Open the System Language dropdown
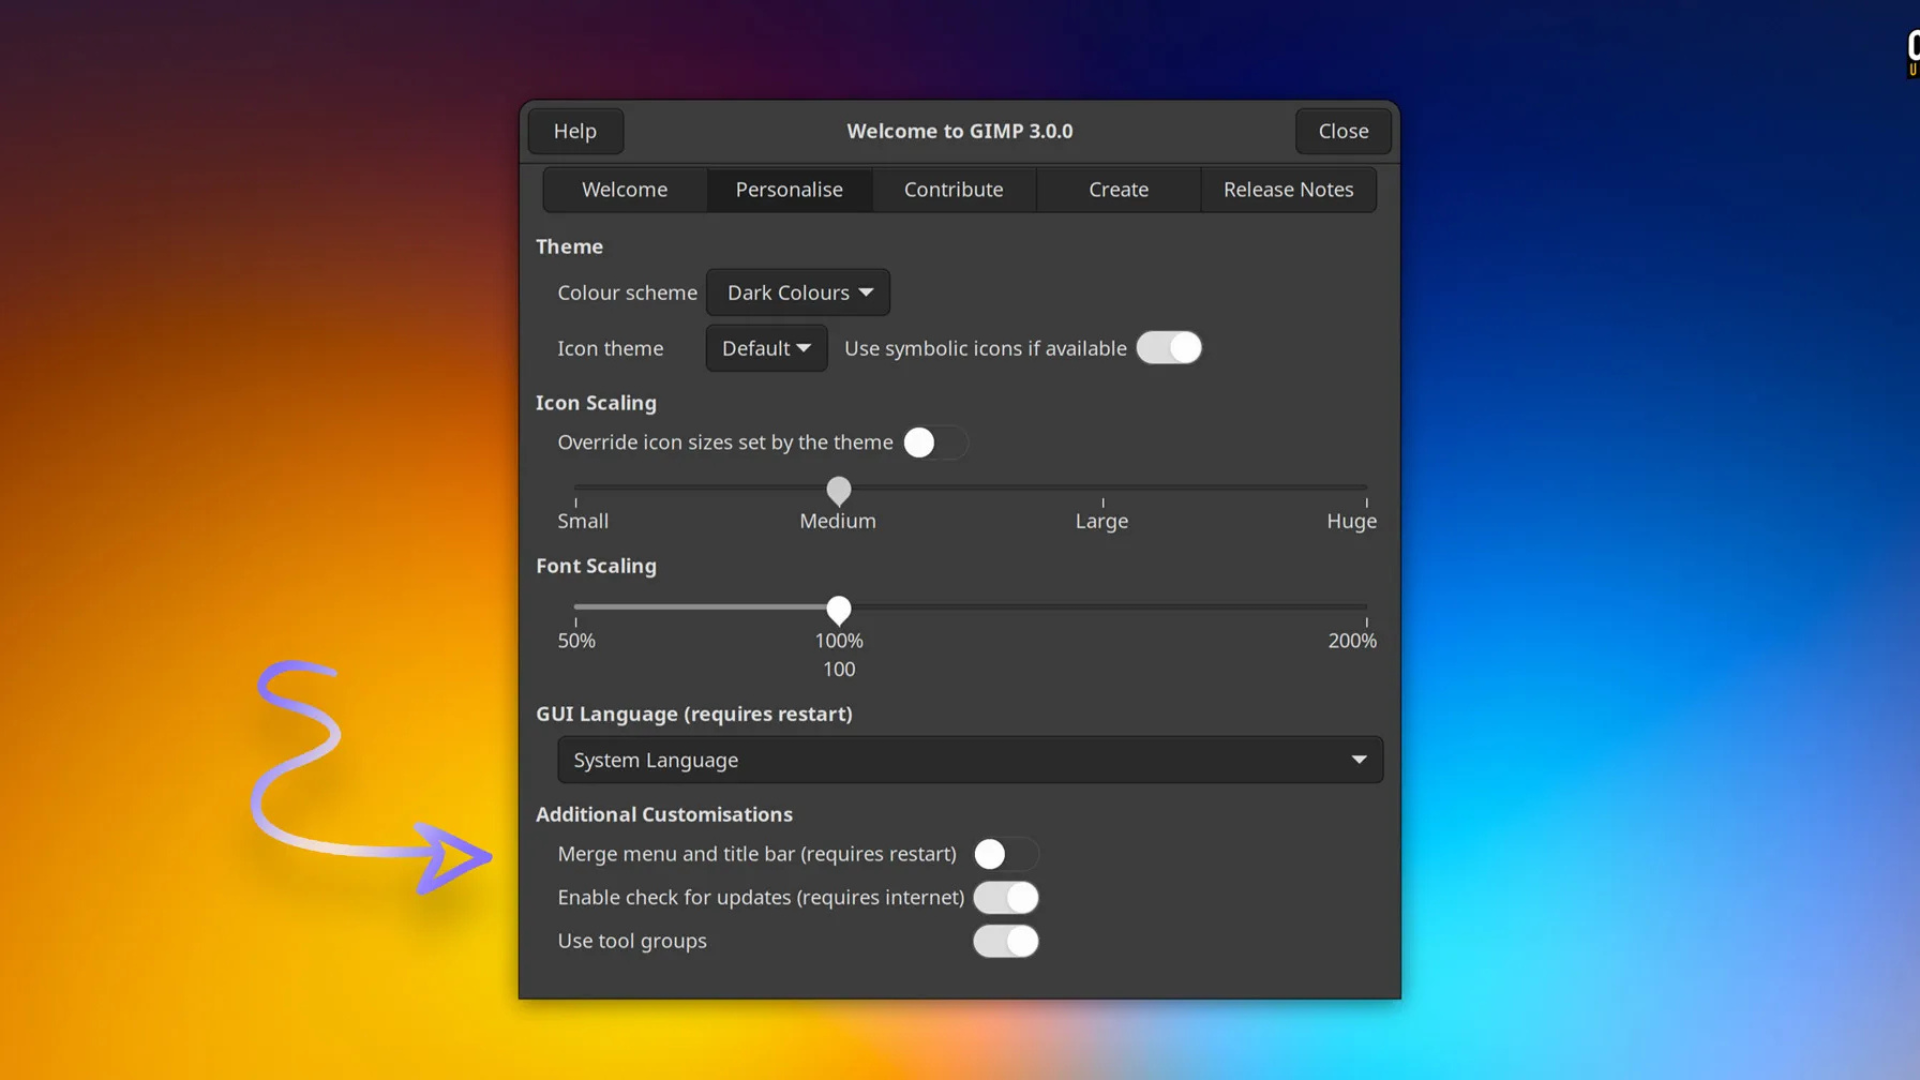This screenshot has height=1080, width=1920. pos(969,760)
